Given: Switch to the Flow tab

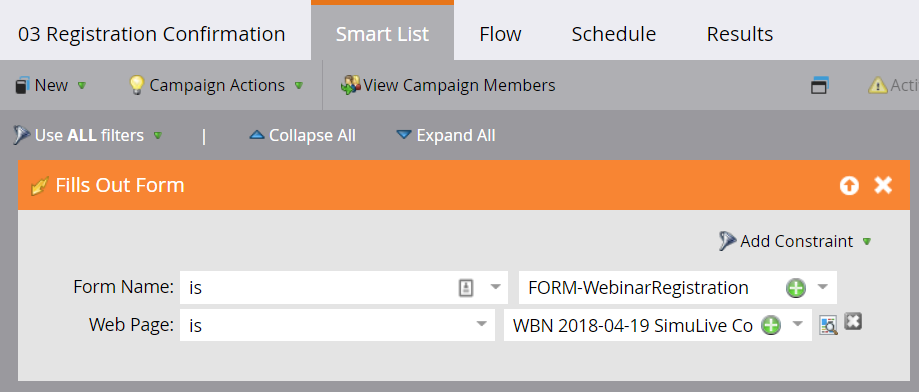Looking at the screenshot, I should point(501,34).
